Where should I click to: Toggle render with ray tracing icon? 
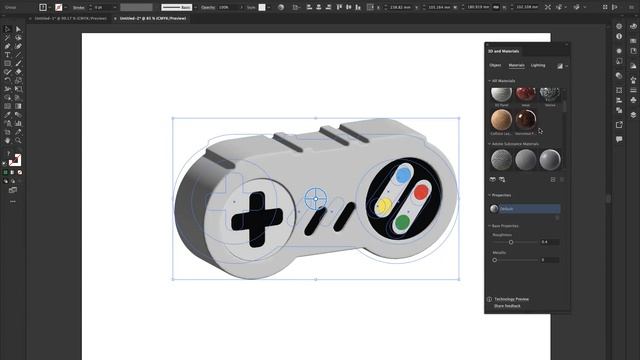click(560, 66)
